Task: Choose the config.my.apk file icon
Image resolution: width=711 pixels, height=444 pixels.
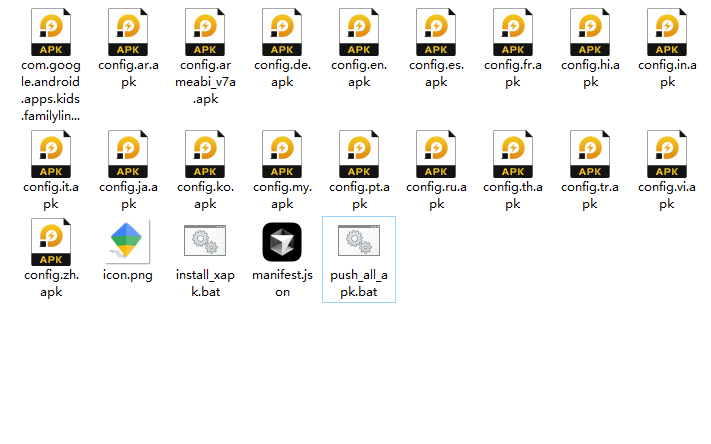Action: point(282,154)
